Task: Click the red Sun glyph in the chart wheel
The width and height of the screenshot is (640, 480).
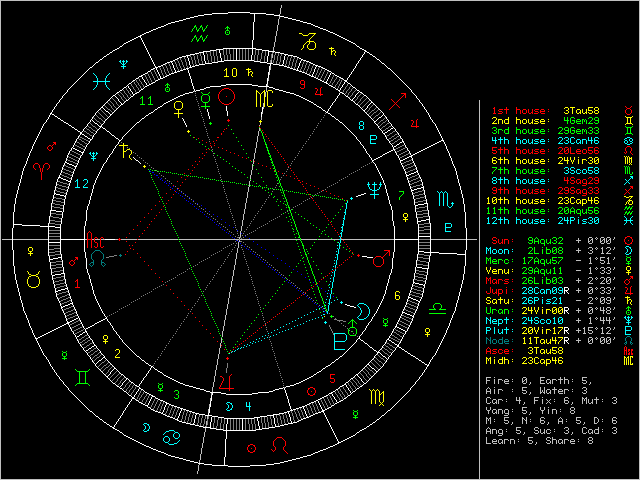Action: click(228, 96)
